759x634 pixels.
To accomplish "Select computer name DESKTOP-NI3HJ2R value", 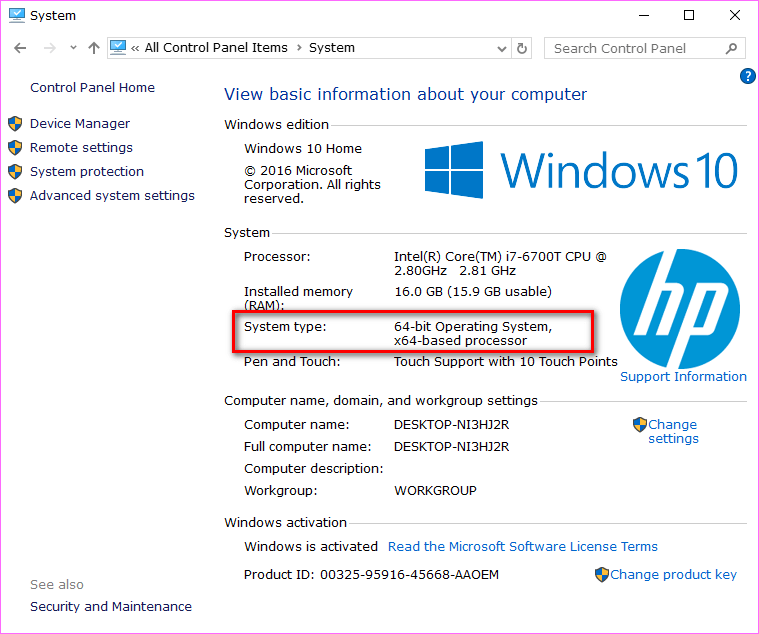I will (451, 425).
